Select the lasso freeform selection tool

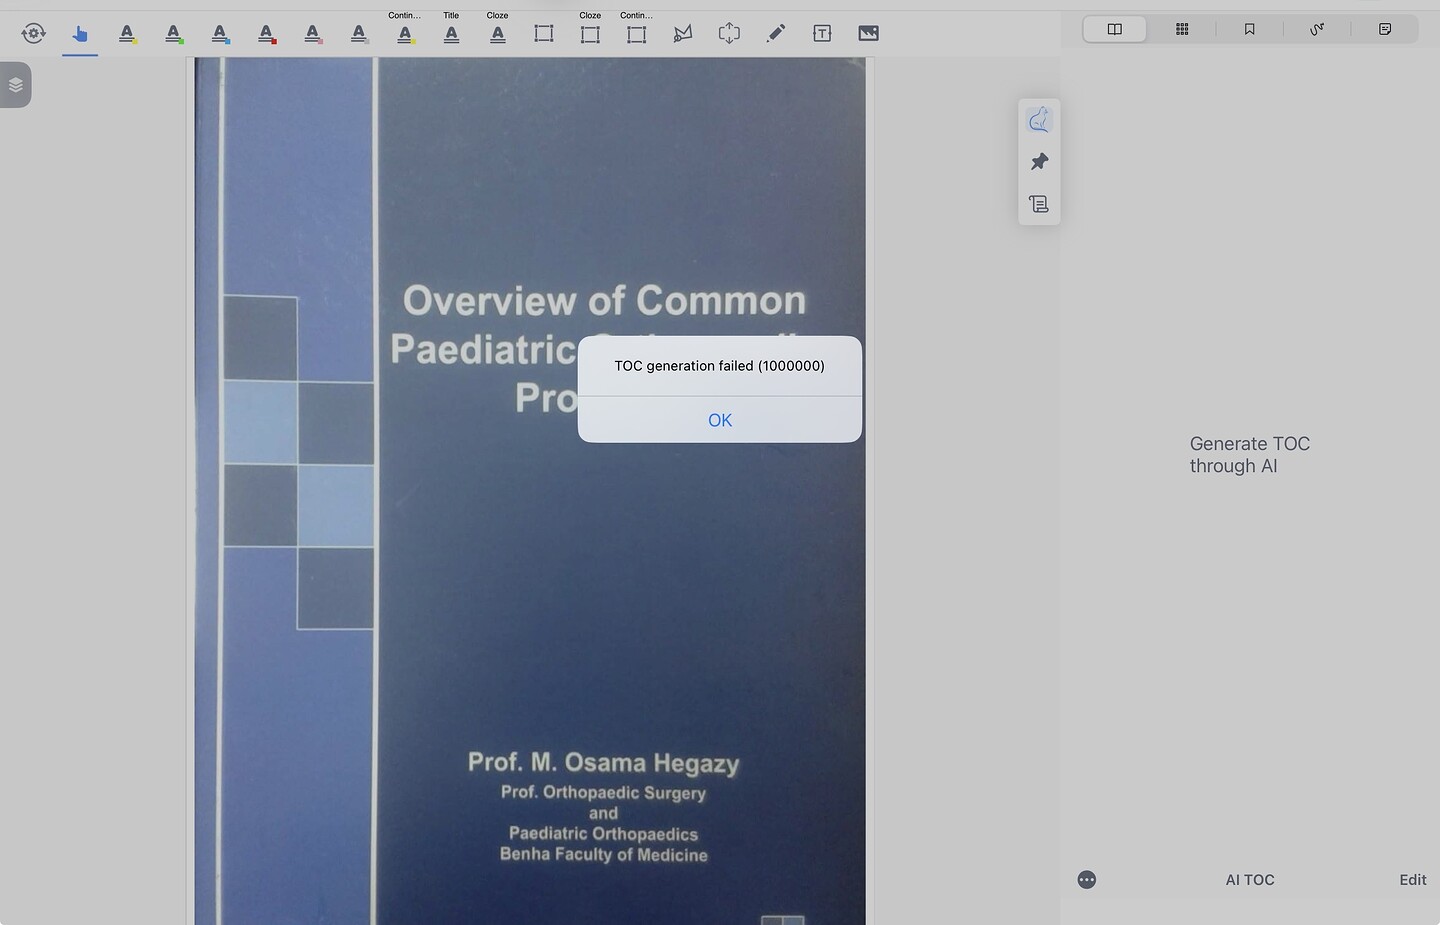click(683, 33)
